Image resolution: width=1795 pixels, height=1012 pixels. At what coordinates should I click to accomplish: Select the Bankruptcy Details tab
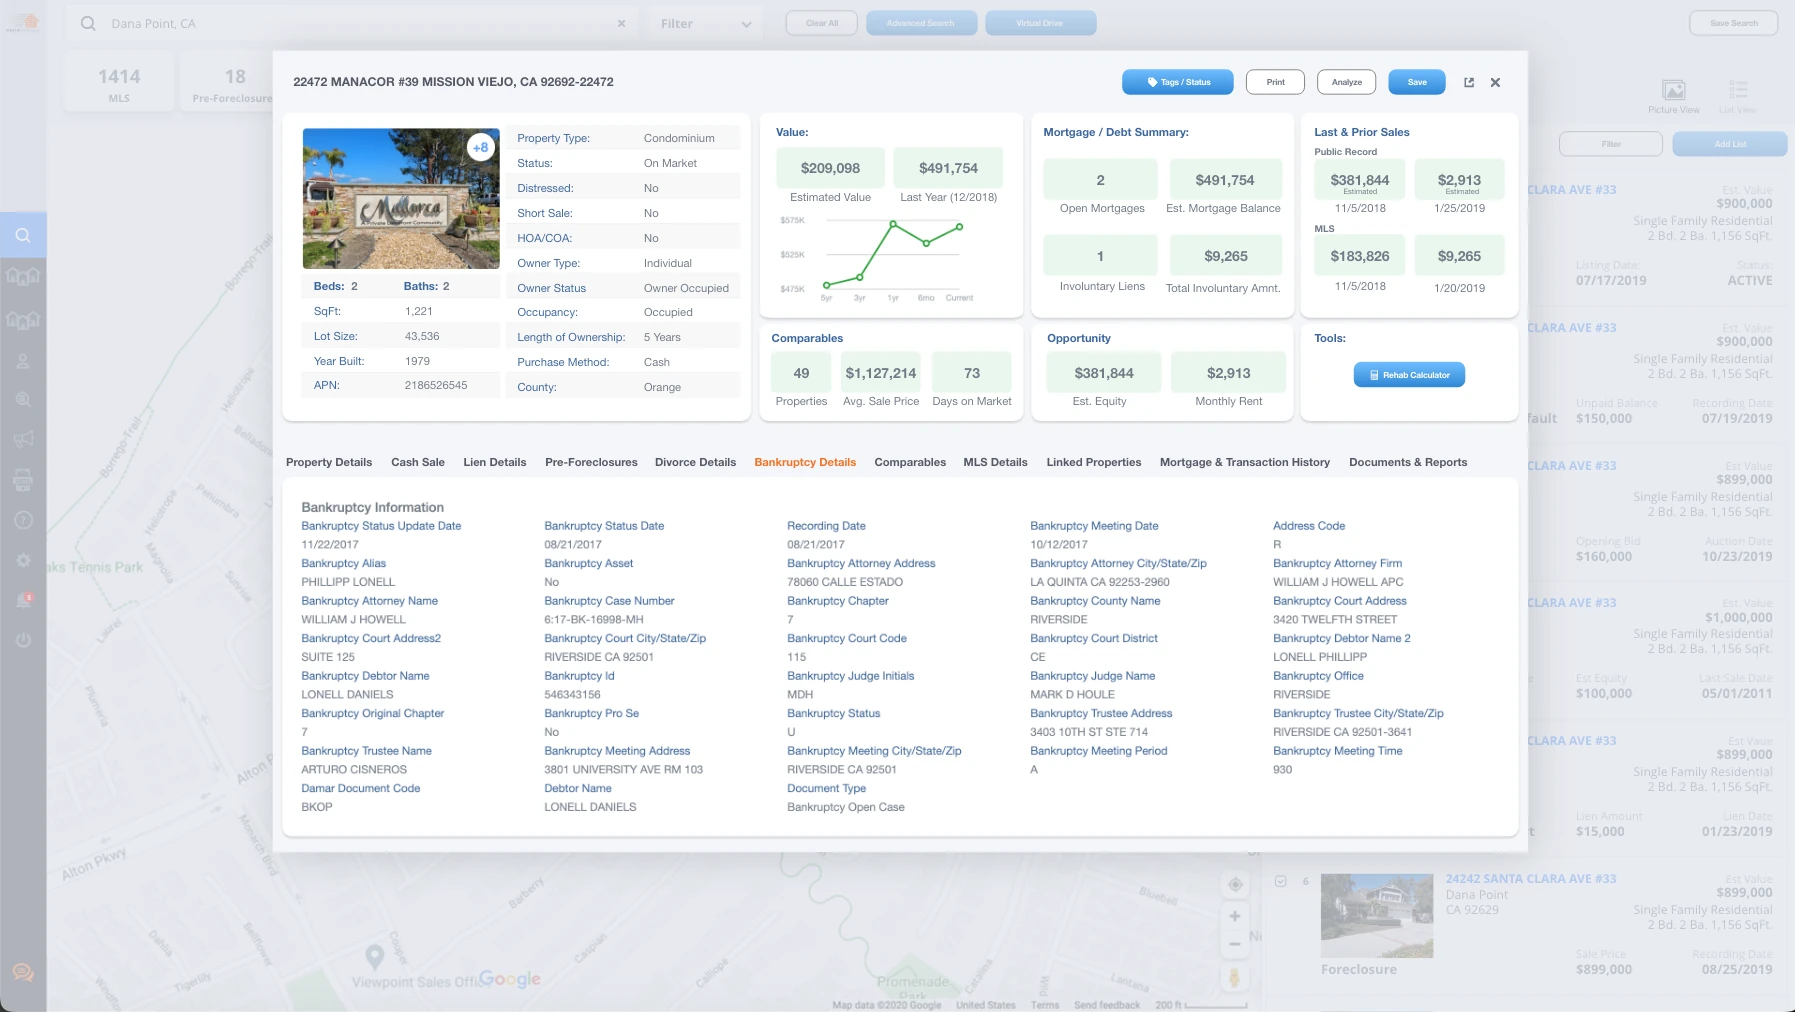tap(805, 462)
